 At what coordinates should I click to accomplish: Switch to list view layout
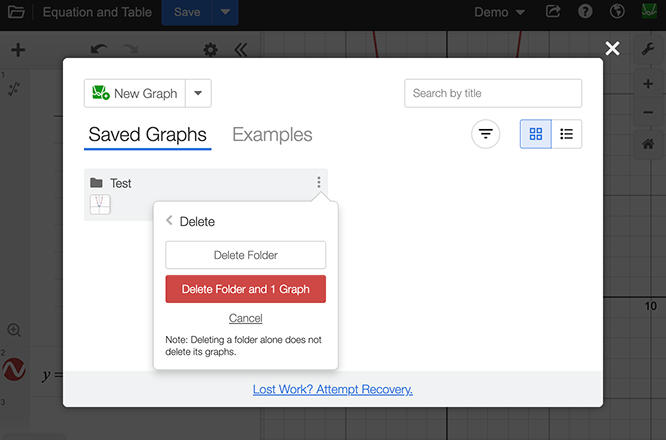point(566,134)
